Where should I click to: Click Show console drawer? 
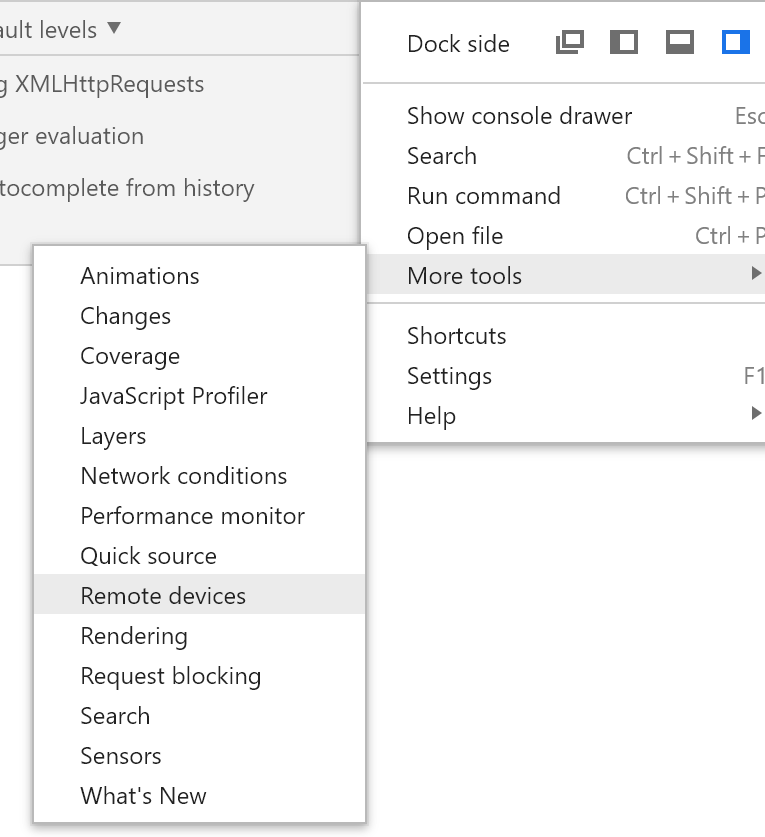[x=519, y=116]
